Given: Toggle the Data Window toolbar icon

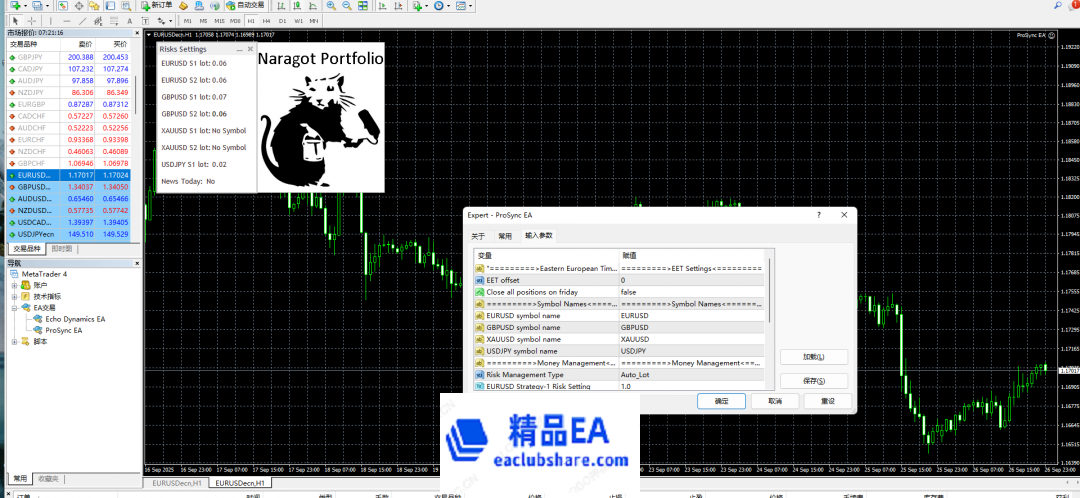Looking at the screenshot, I should pos(79,6).
